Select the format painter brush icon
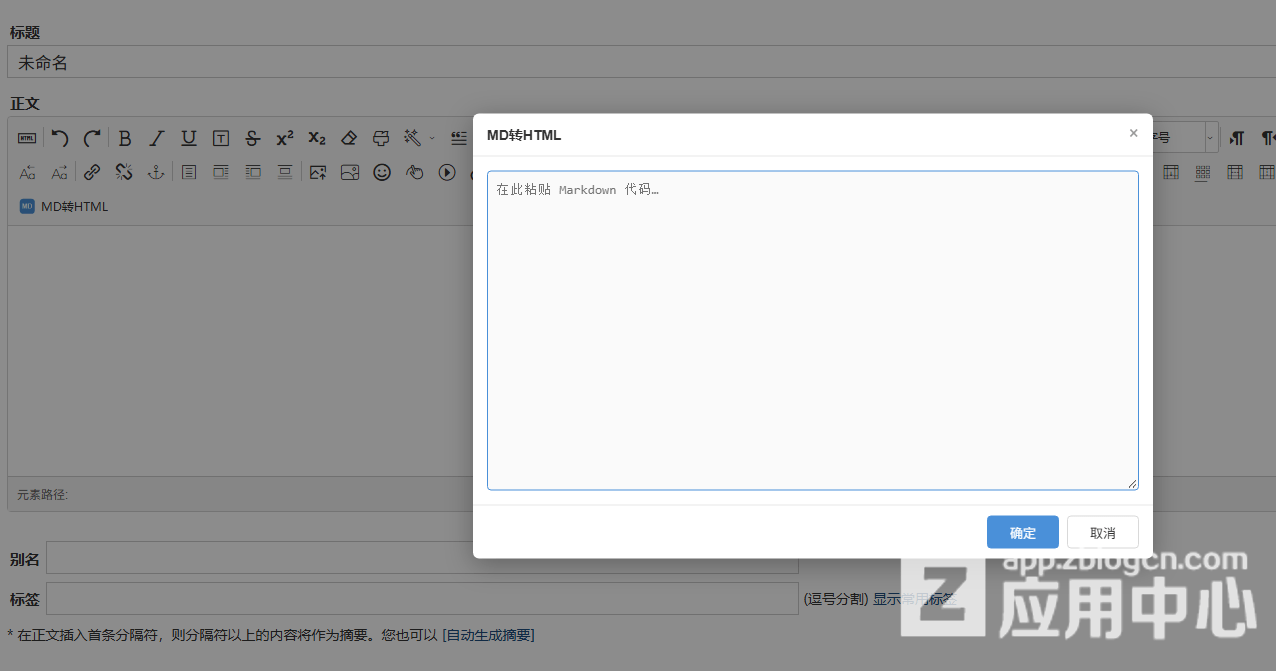This screenshot has width=1276, height=671. (x=381, y=138)
